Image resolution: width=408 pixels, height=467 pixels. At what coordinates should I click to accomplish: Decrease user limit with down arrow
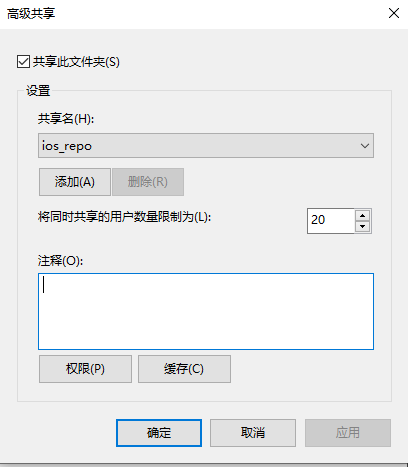(362, 227)
